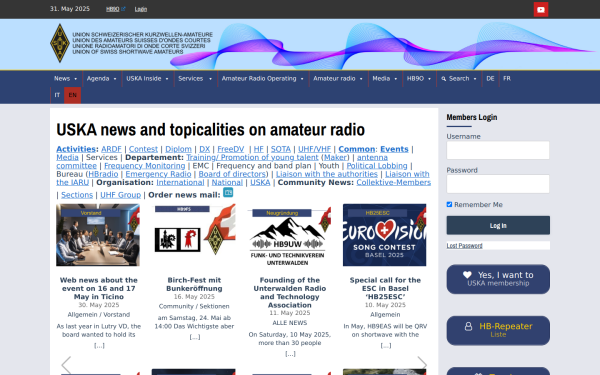Expand the News menu
This screenshot has width=600, height=375.
click(x=66, y=78)
